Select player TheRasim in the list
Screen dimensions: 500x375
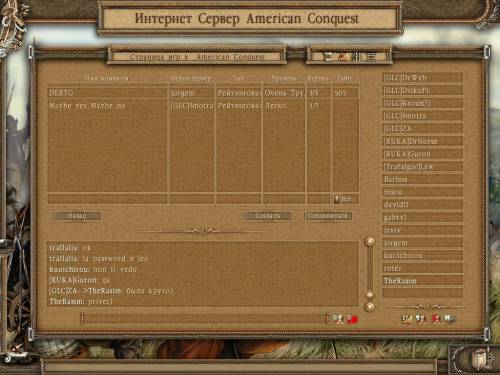pyautogui.click(x=423, y=281)
